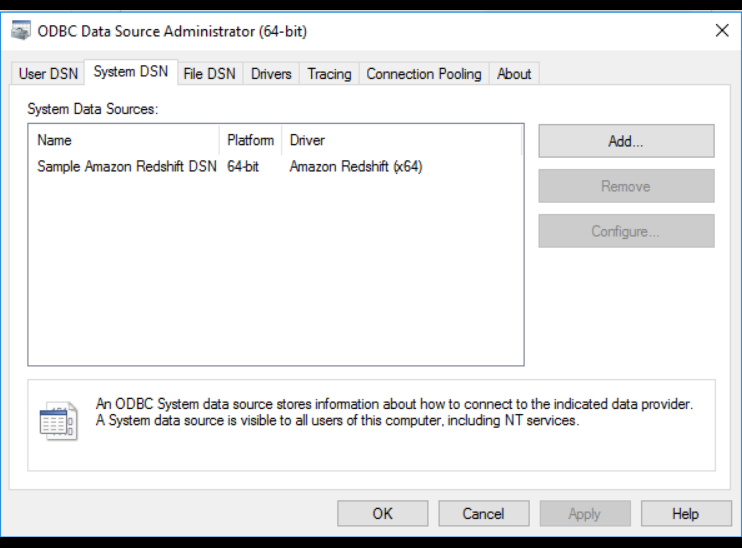This screenshot has height=548, width=742.
Task: Click the Amazon Redshift (x64) driver cell
Action: 356,167
